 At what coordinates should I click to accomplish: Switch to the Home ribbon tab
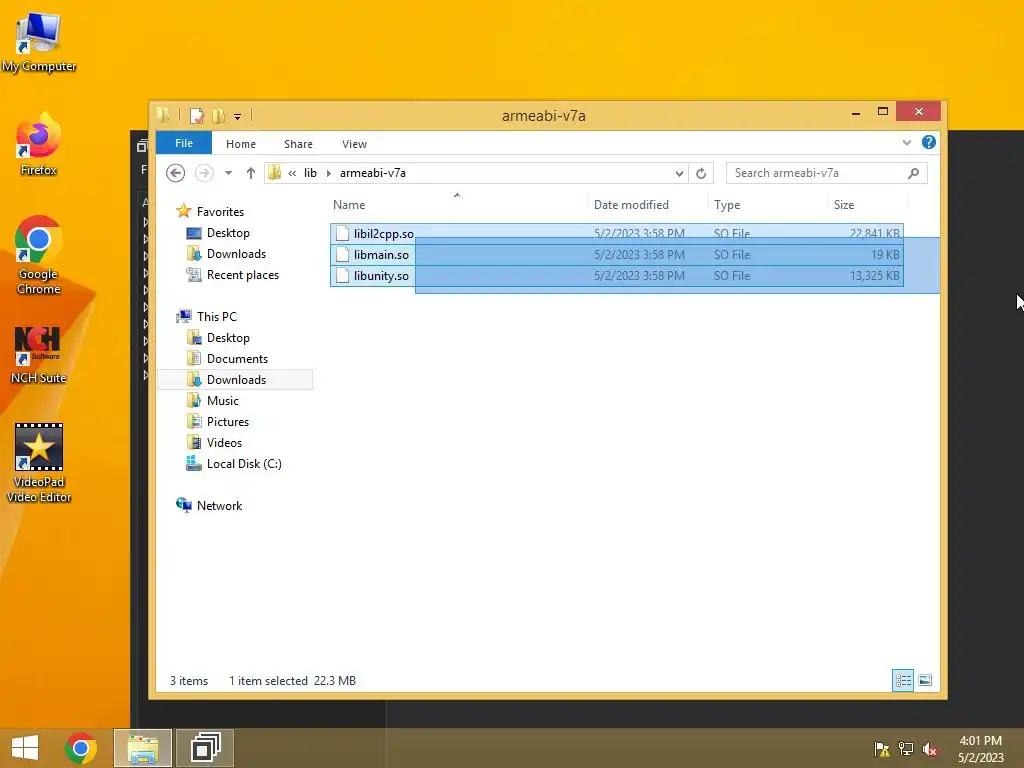[240, 144]
